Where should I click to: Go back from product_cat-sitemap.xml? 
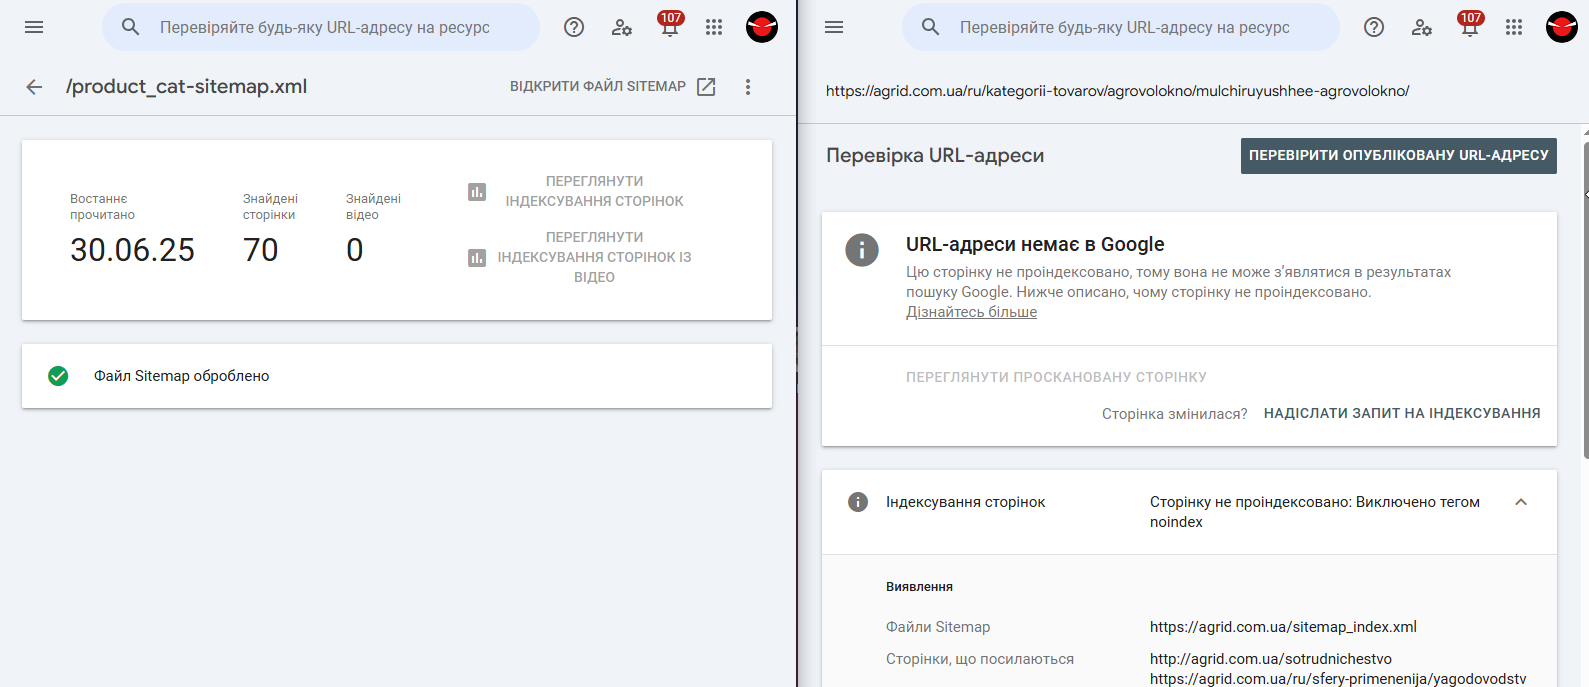coord(34,87)
